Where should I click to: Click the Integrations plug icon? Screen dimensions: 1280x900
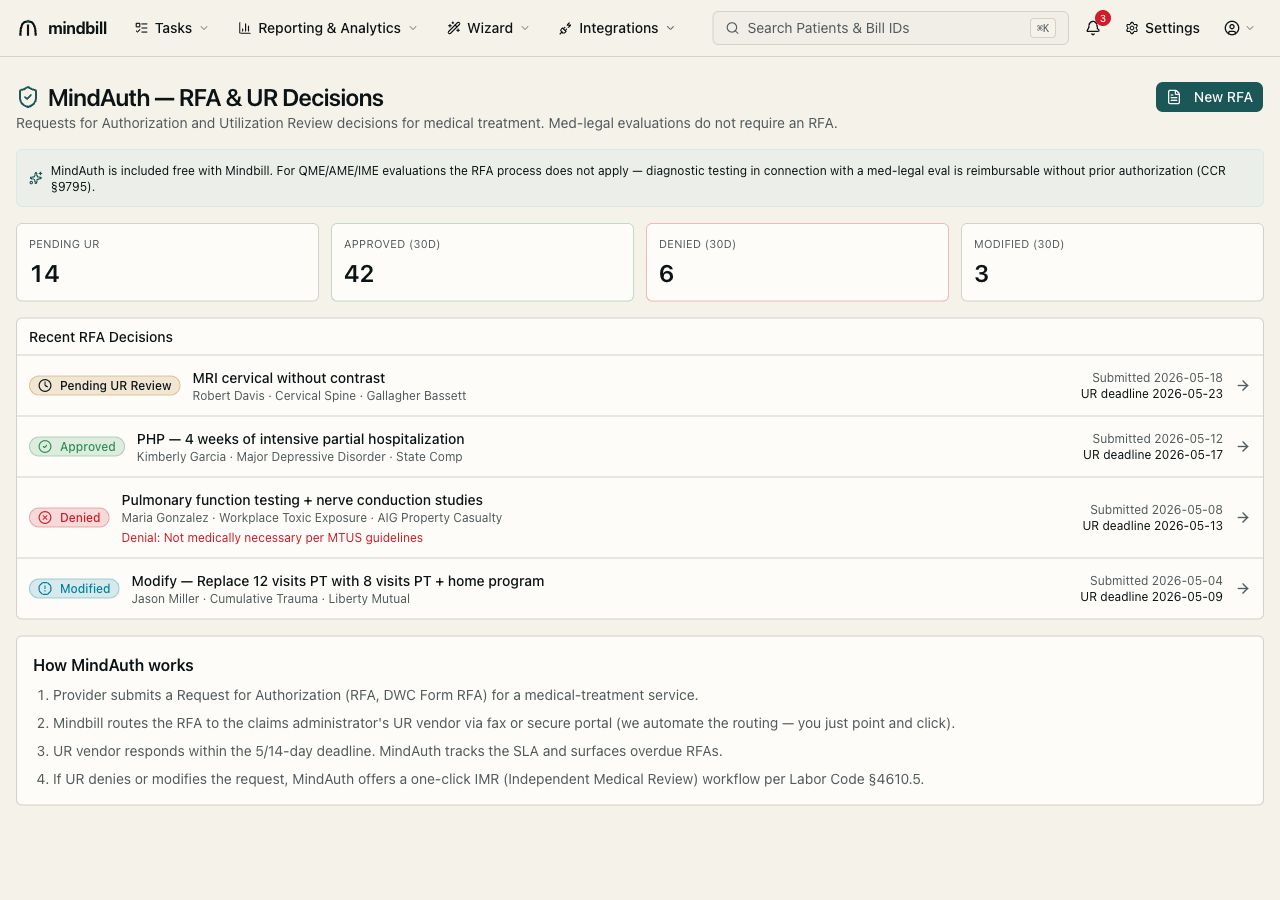tap(566, 28)
